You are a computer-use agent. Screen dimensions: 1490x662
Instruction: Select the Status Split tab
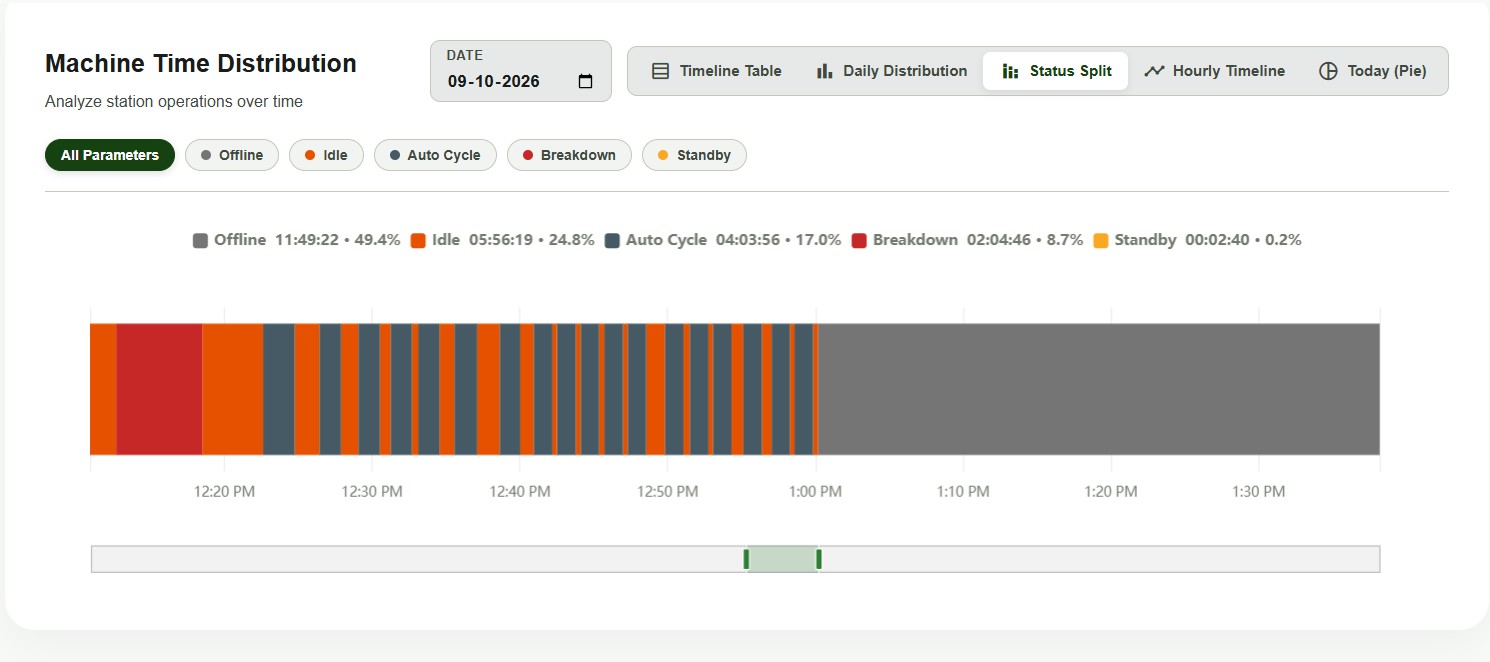1055,71
